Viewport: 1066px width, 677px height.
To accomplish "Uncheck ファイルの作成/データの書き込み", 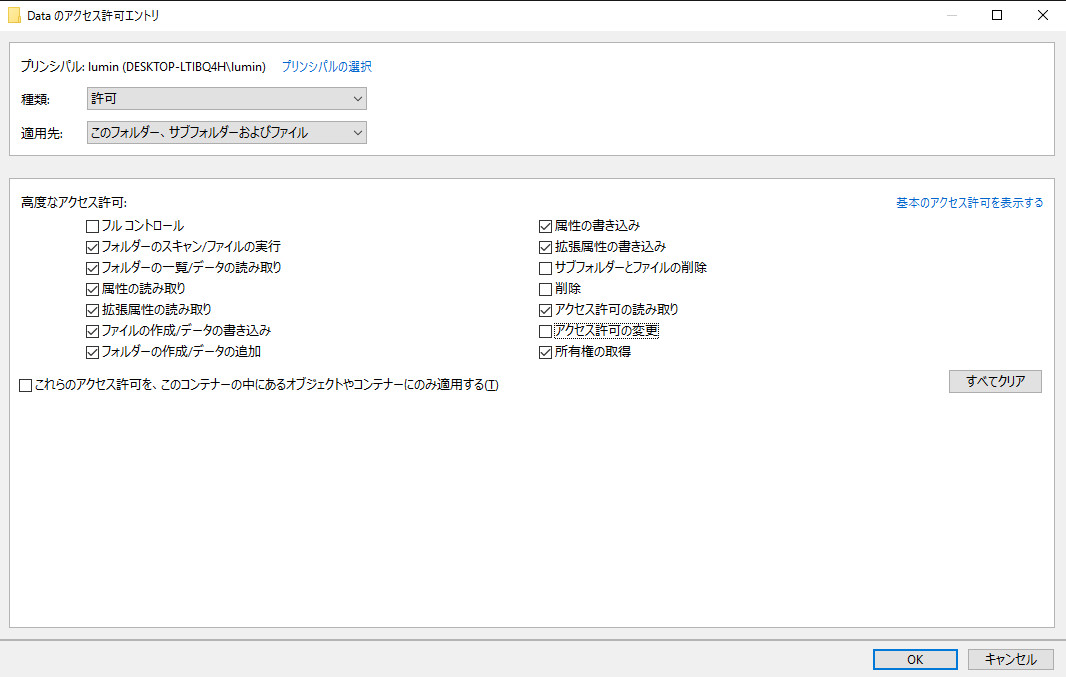I will coord(92,332).
